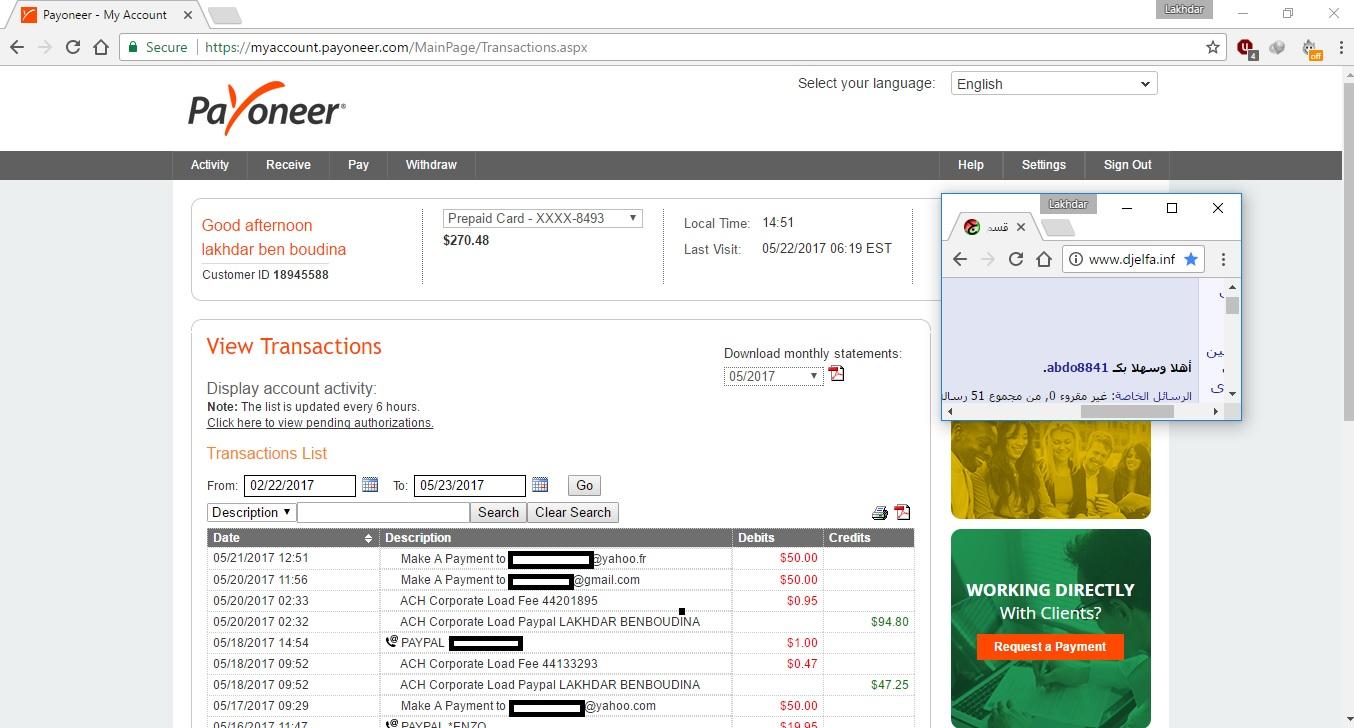Click the Clear Search button
The image size is (1354, 728).
click(x=573, y=512)
